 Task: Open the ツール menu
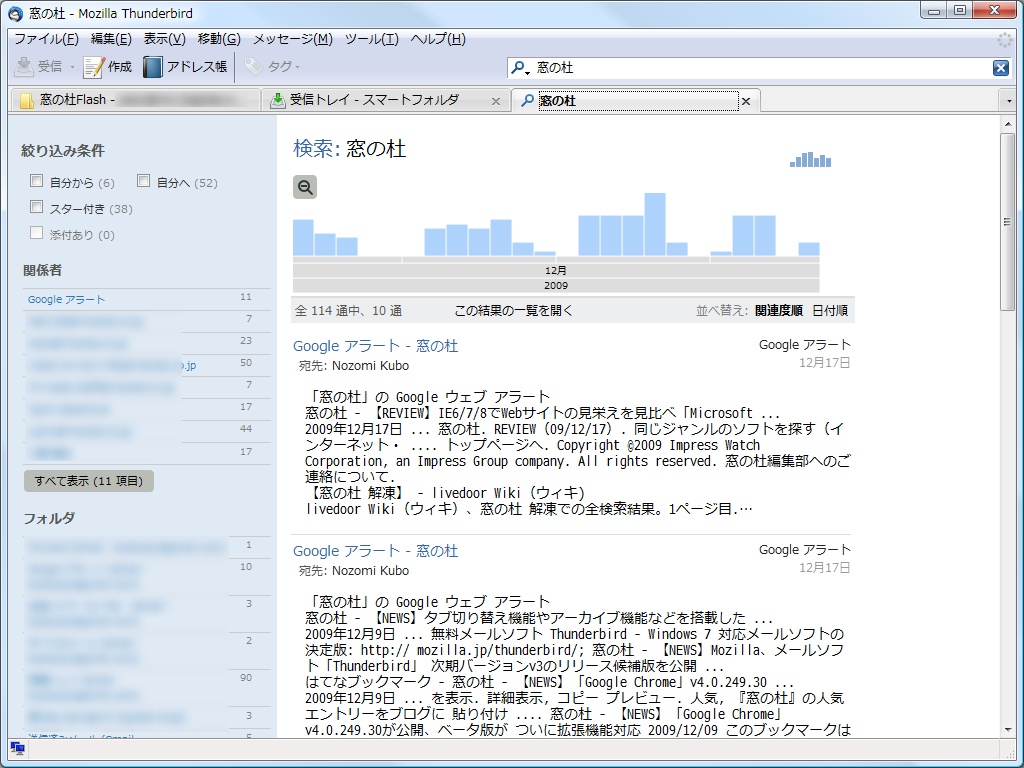click(x=372, y=39)
